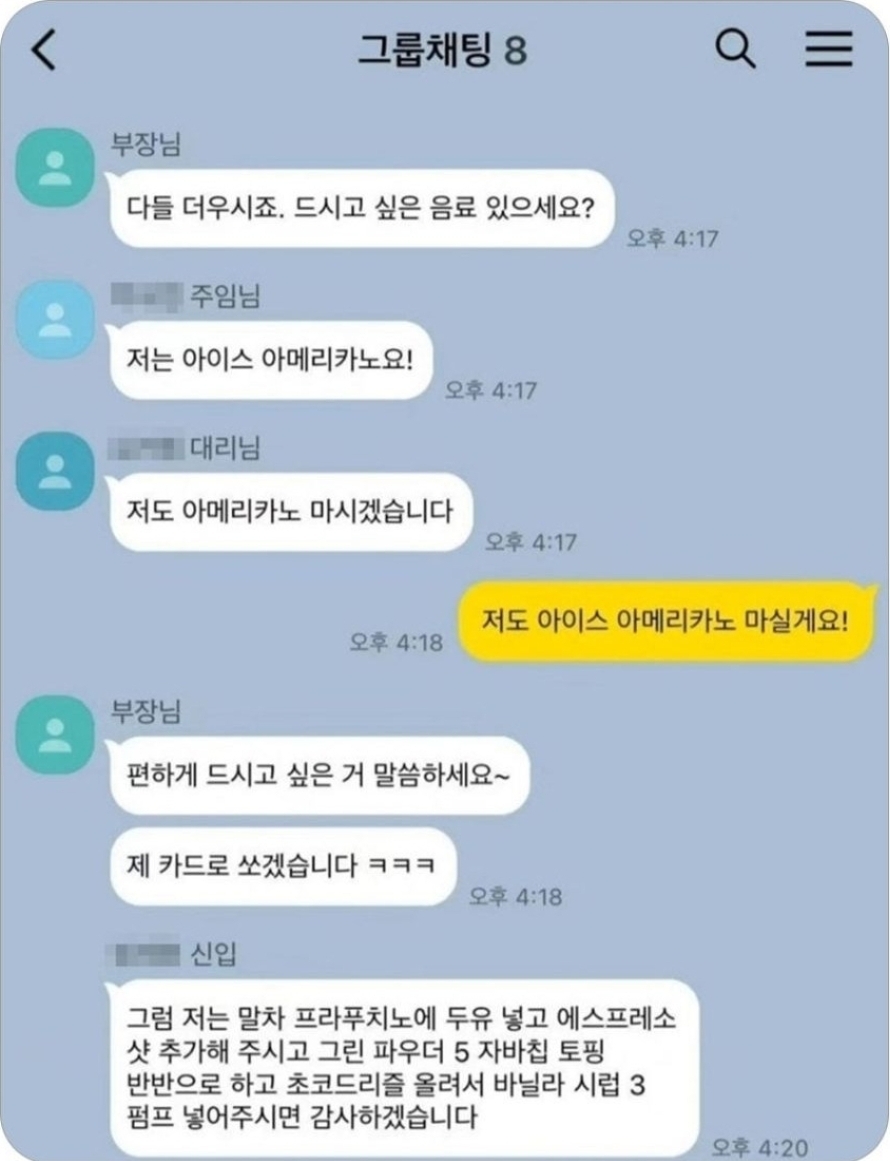890x1161 pixels.
Task: Tap the 편하게 드시고 싶은 거 말씀하세요 bubble
Action: (318, 775)
